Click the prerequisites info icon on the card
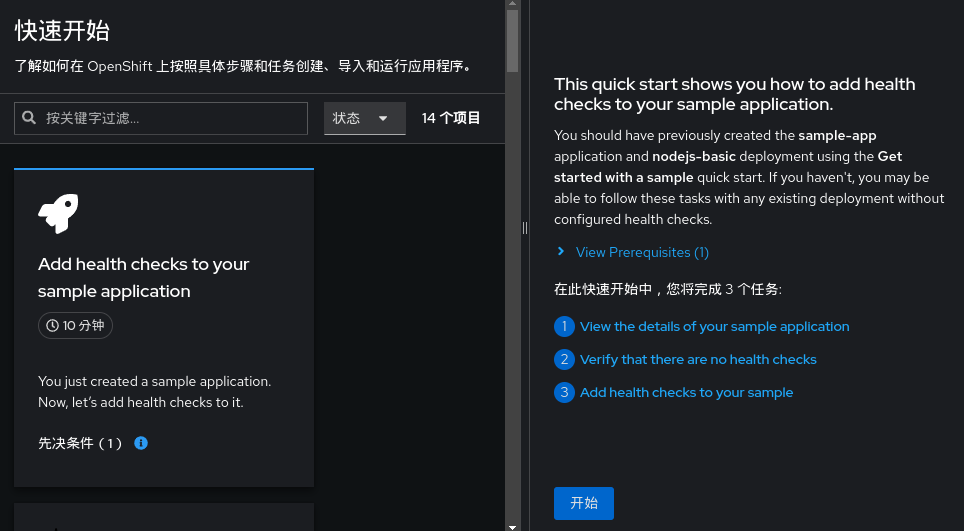 (x=141, y=443)
